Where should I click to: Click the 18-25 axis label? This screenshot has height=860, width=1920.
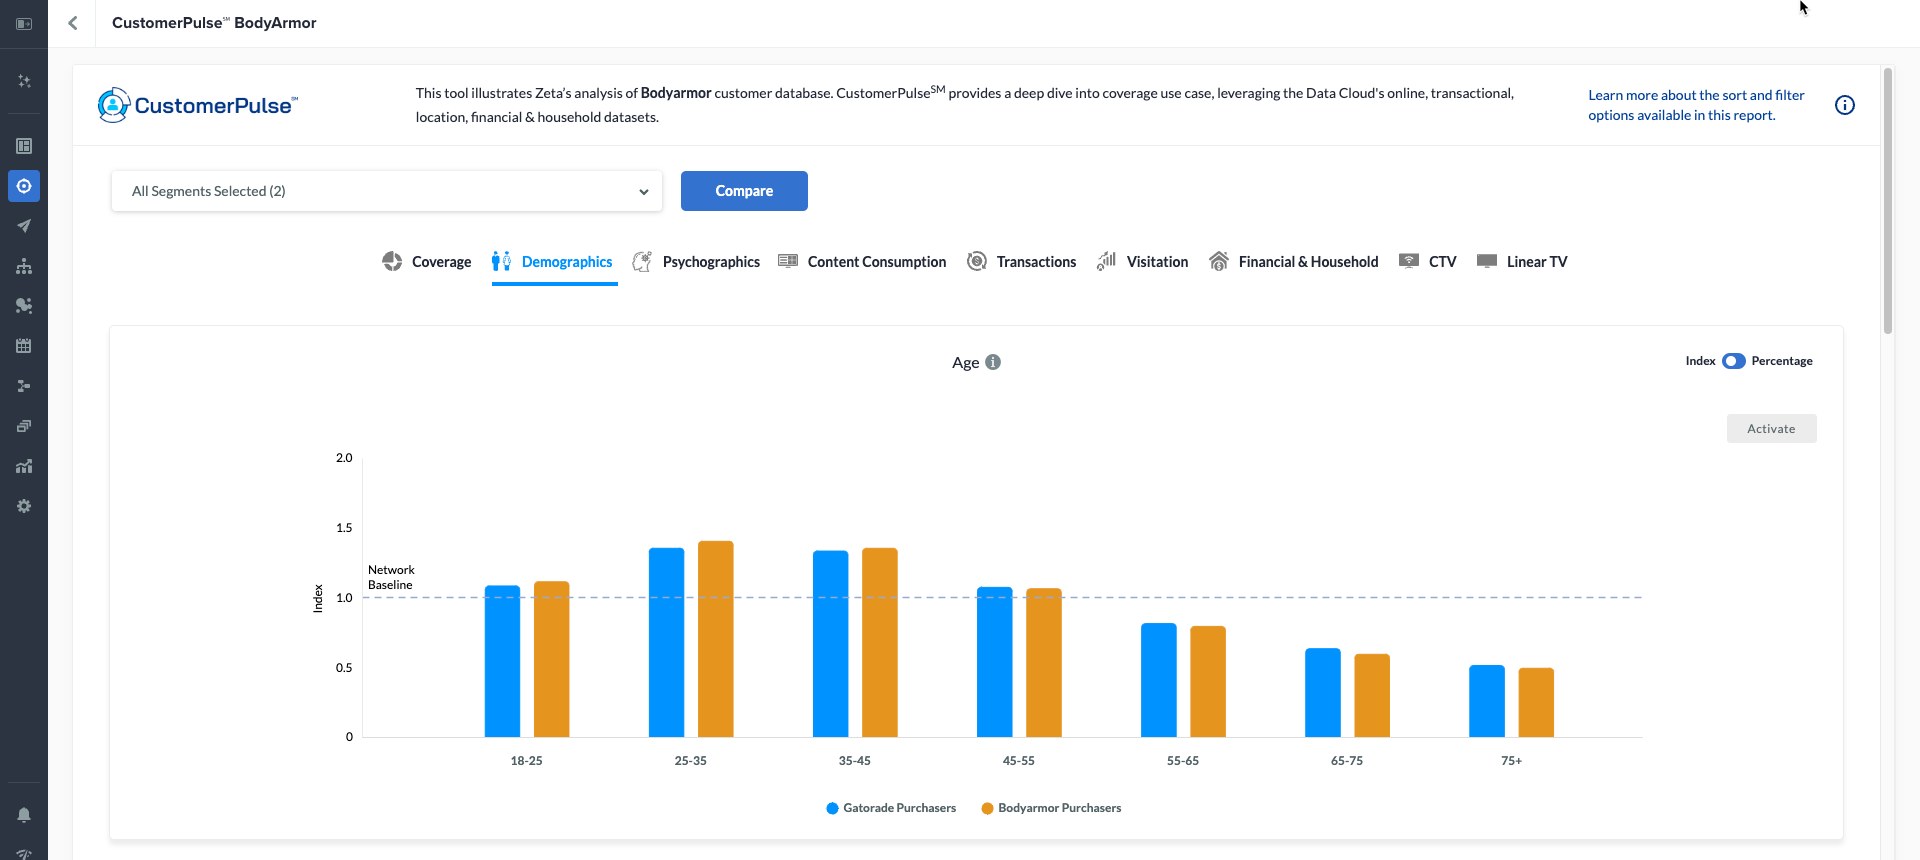point(526,761)
